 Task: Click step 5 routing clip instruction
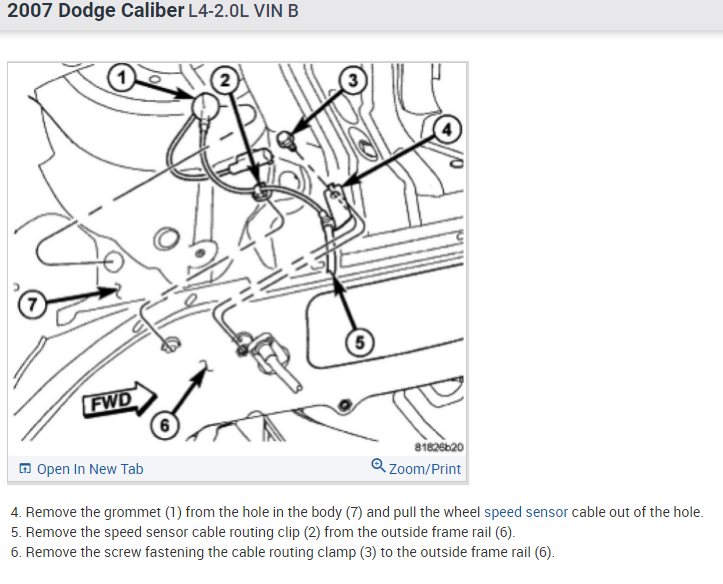[x=263, y=532]
